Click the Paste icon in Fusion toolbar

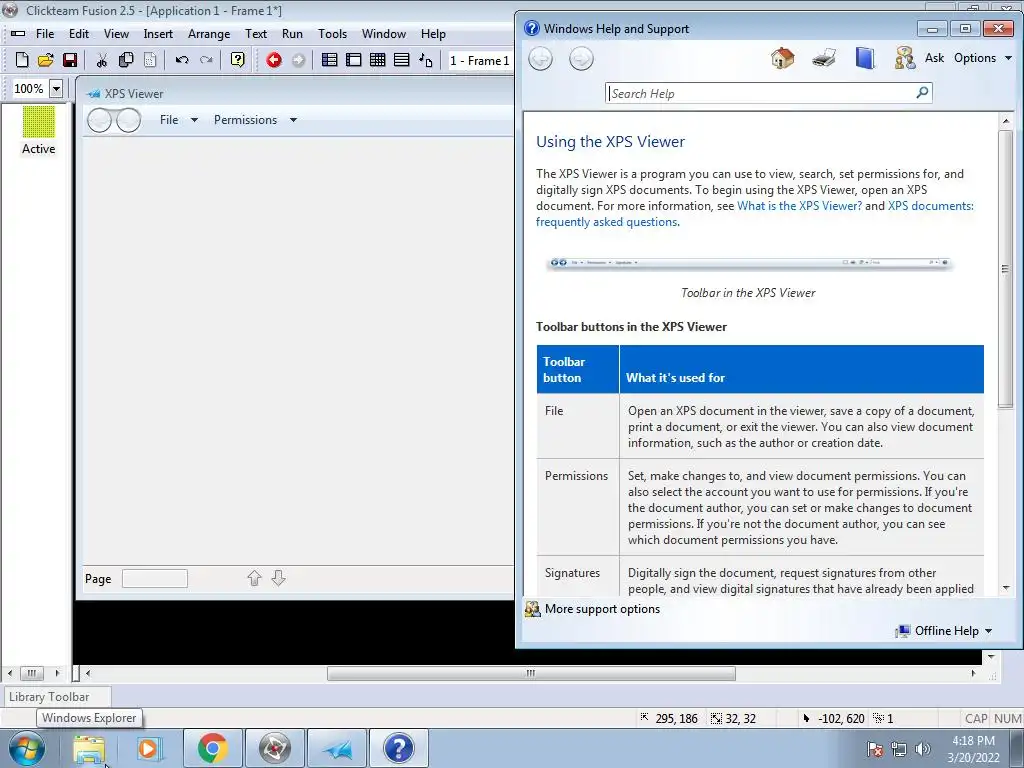point(150,60)
